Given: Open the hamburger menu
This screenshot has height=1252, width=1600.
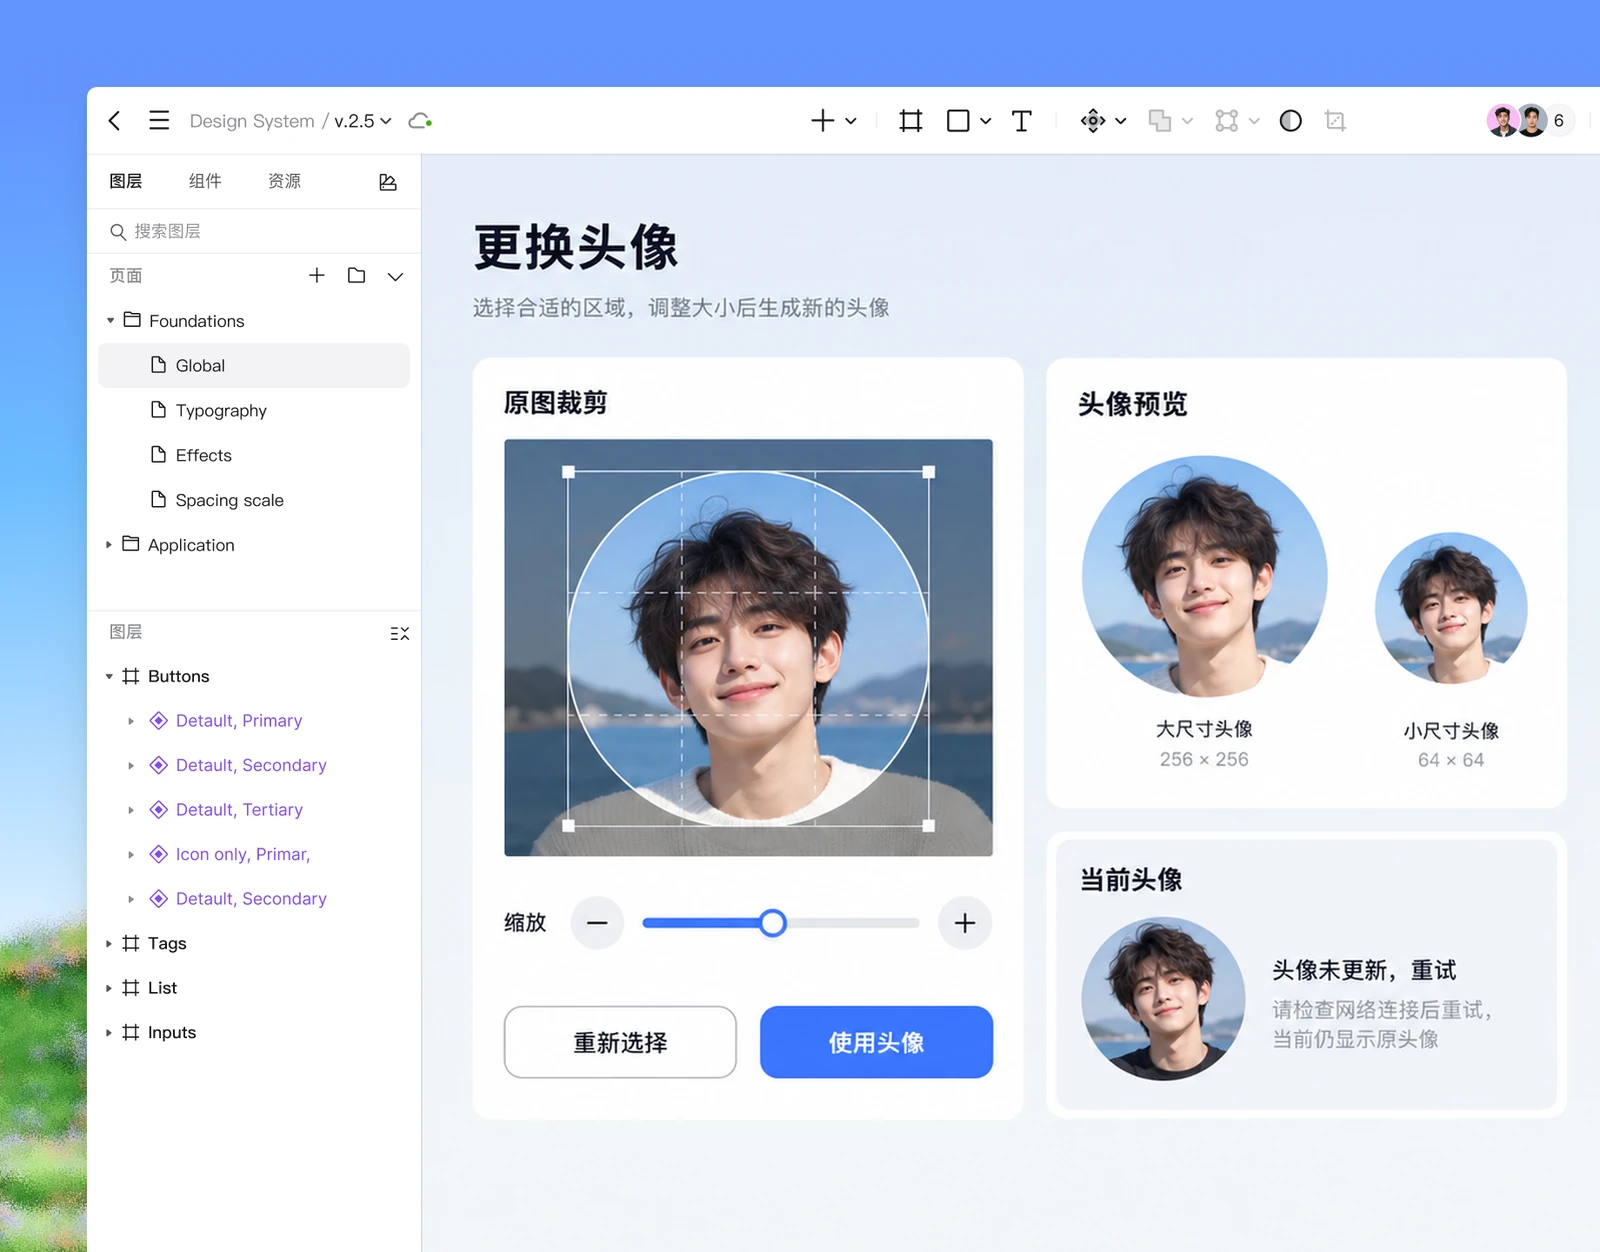Looking at the screenshot, I should point(159,121).
